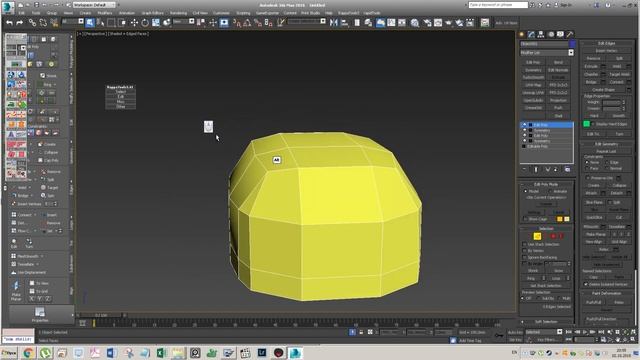Open the Hierarchy command panel tab
The width and height of the screenshot is (640, 360).
tap(540, 34)
